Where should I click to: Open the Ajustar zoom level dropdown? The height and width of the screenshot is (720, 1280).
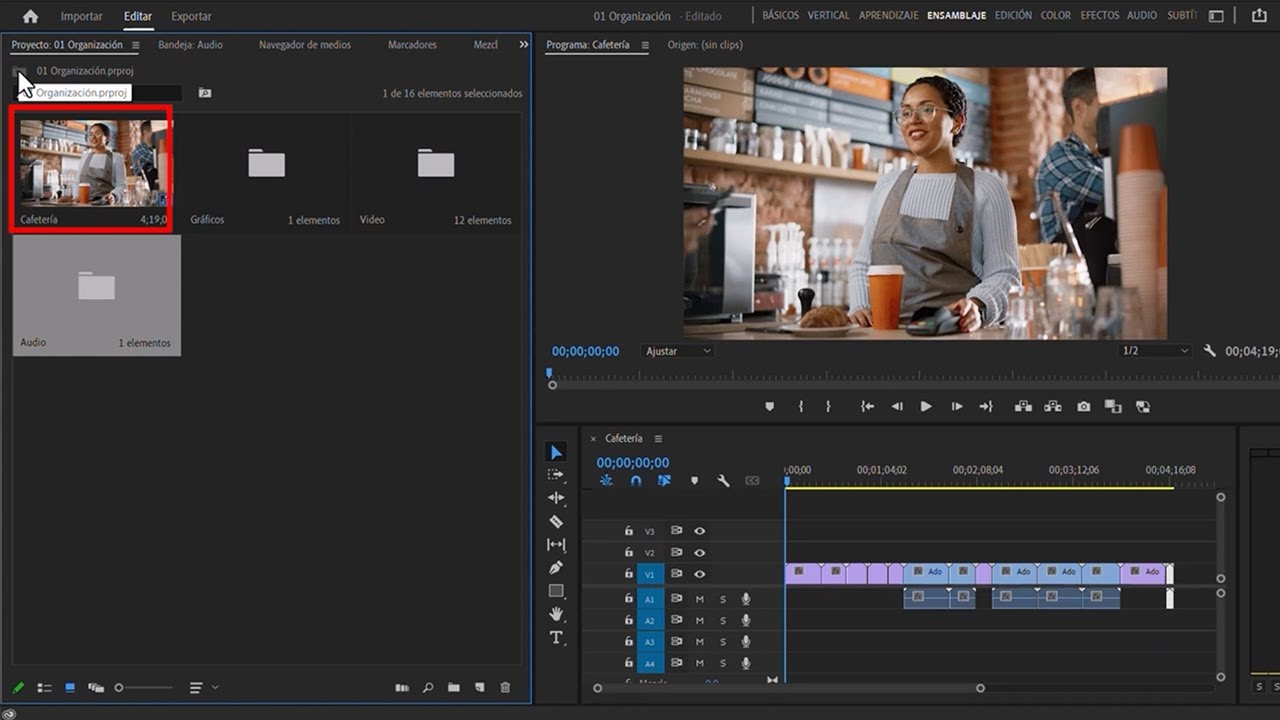(x=679, y=351)
